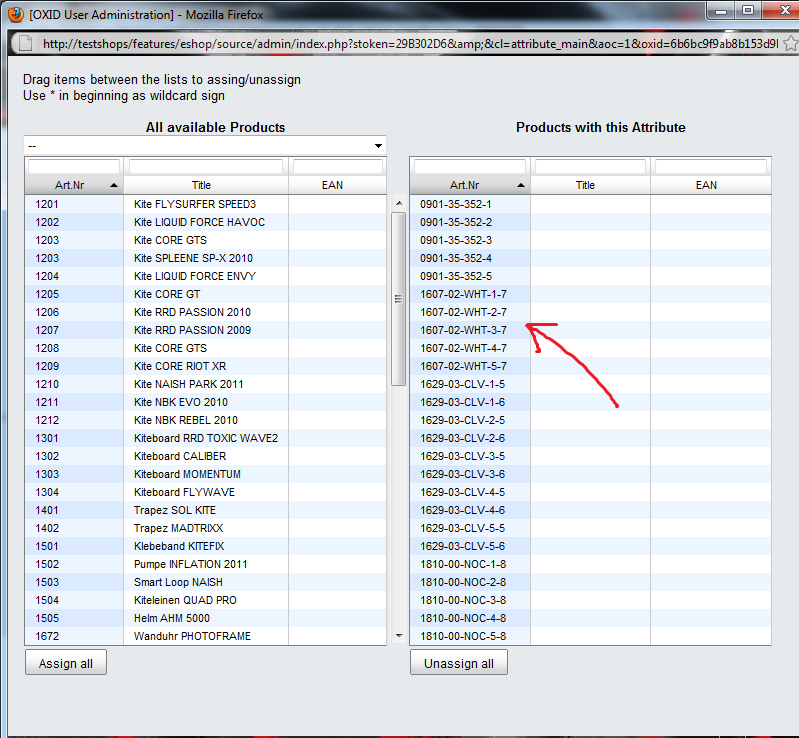This screenshot has width=799, height=738.
Task: Sort available products by Title column header
Action: pos(206,185)
